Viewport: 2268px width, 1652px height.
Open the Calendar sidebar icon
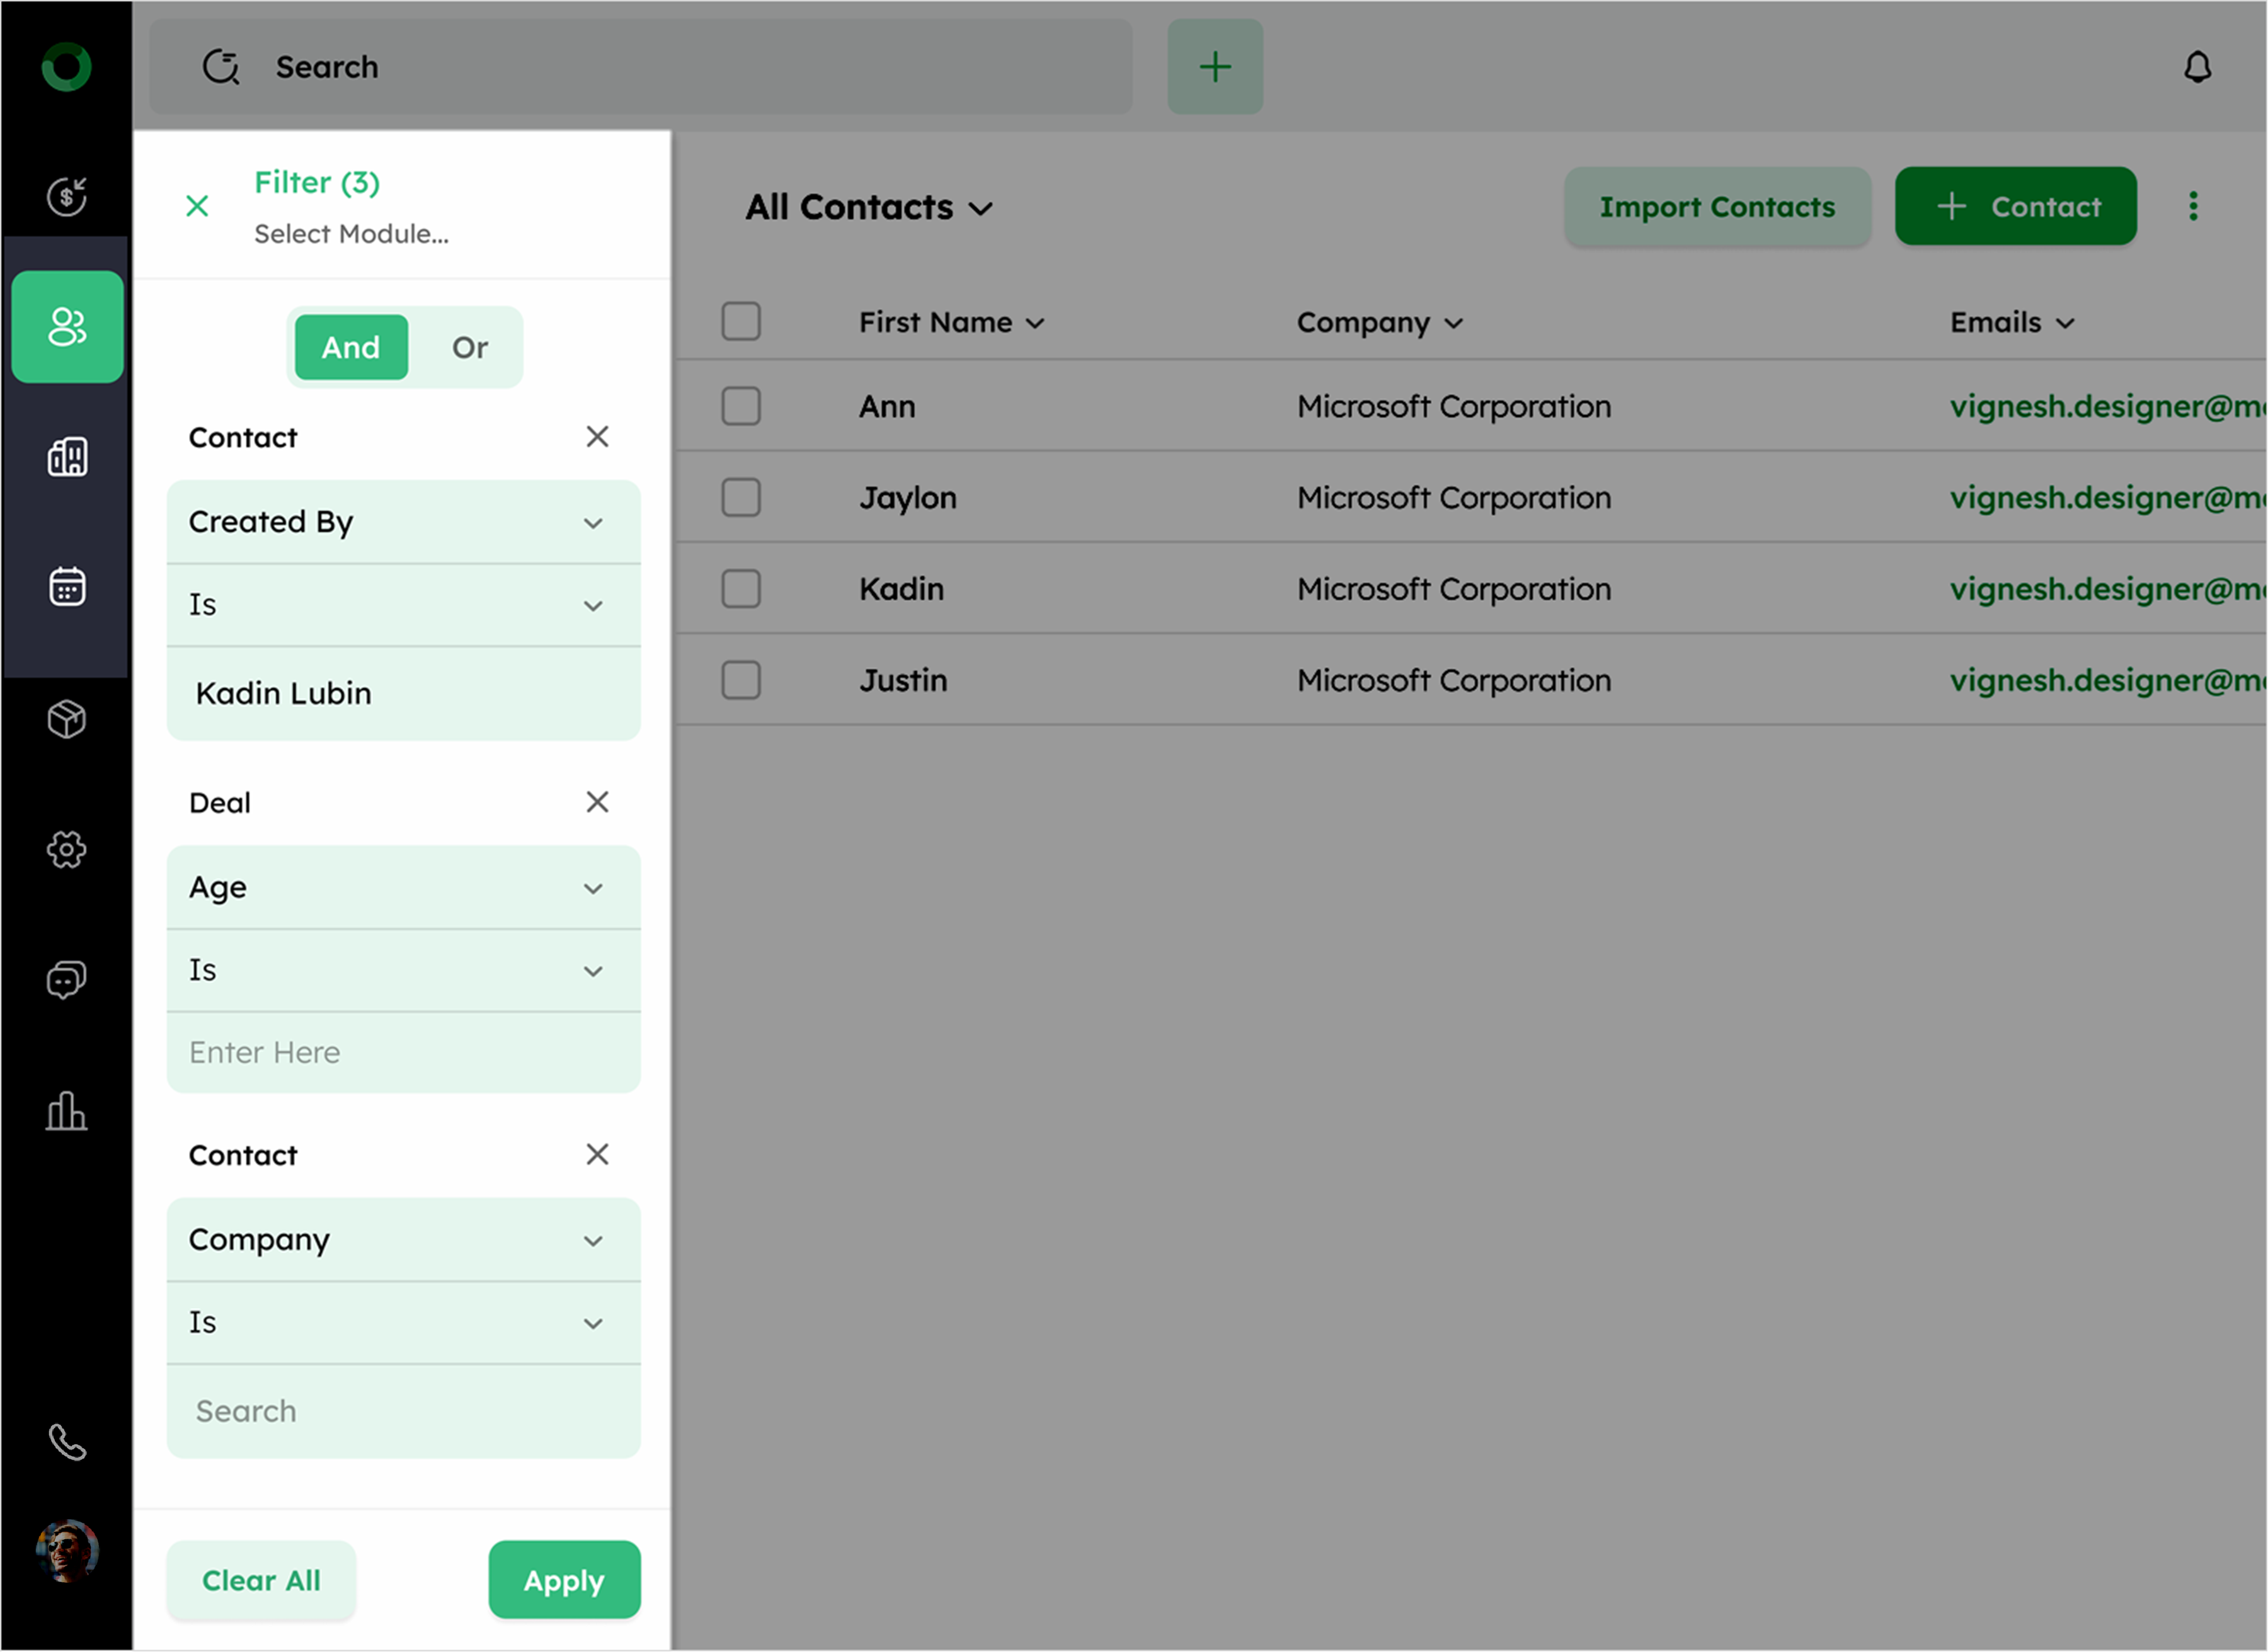(67, 587)
